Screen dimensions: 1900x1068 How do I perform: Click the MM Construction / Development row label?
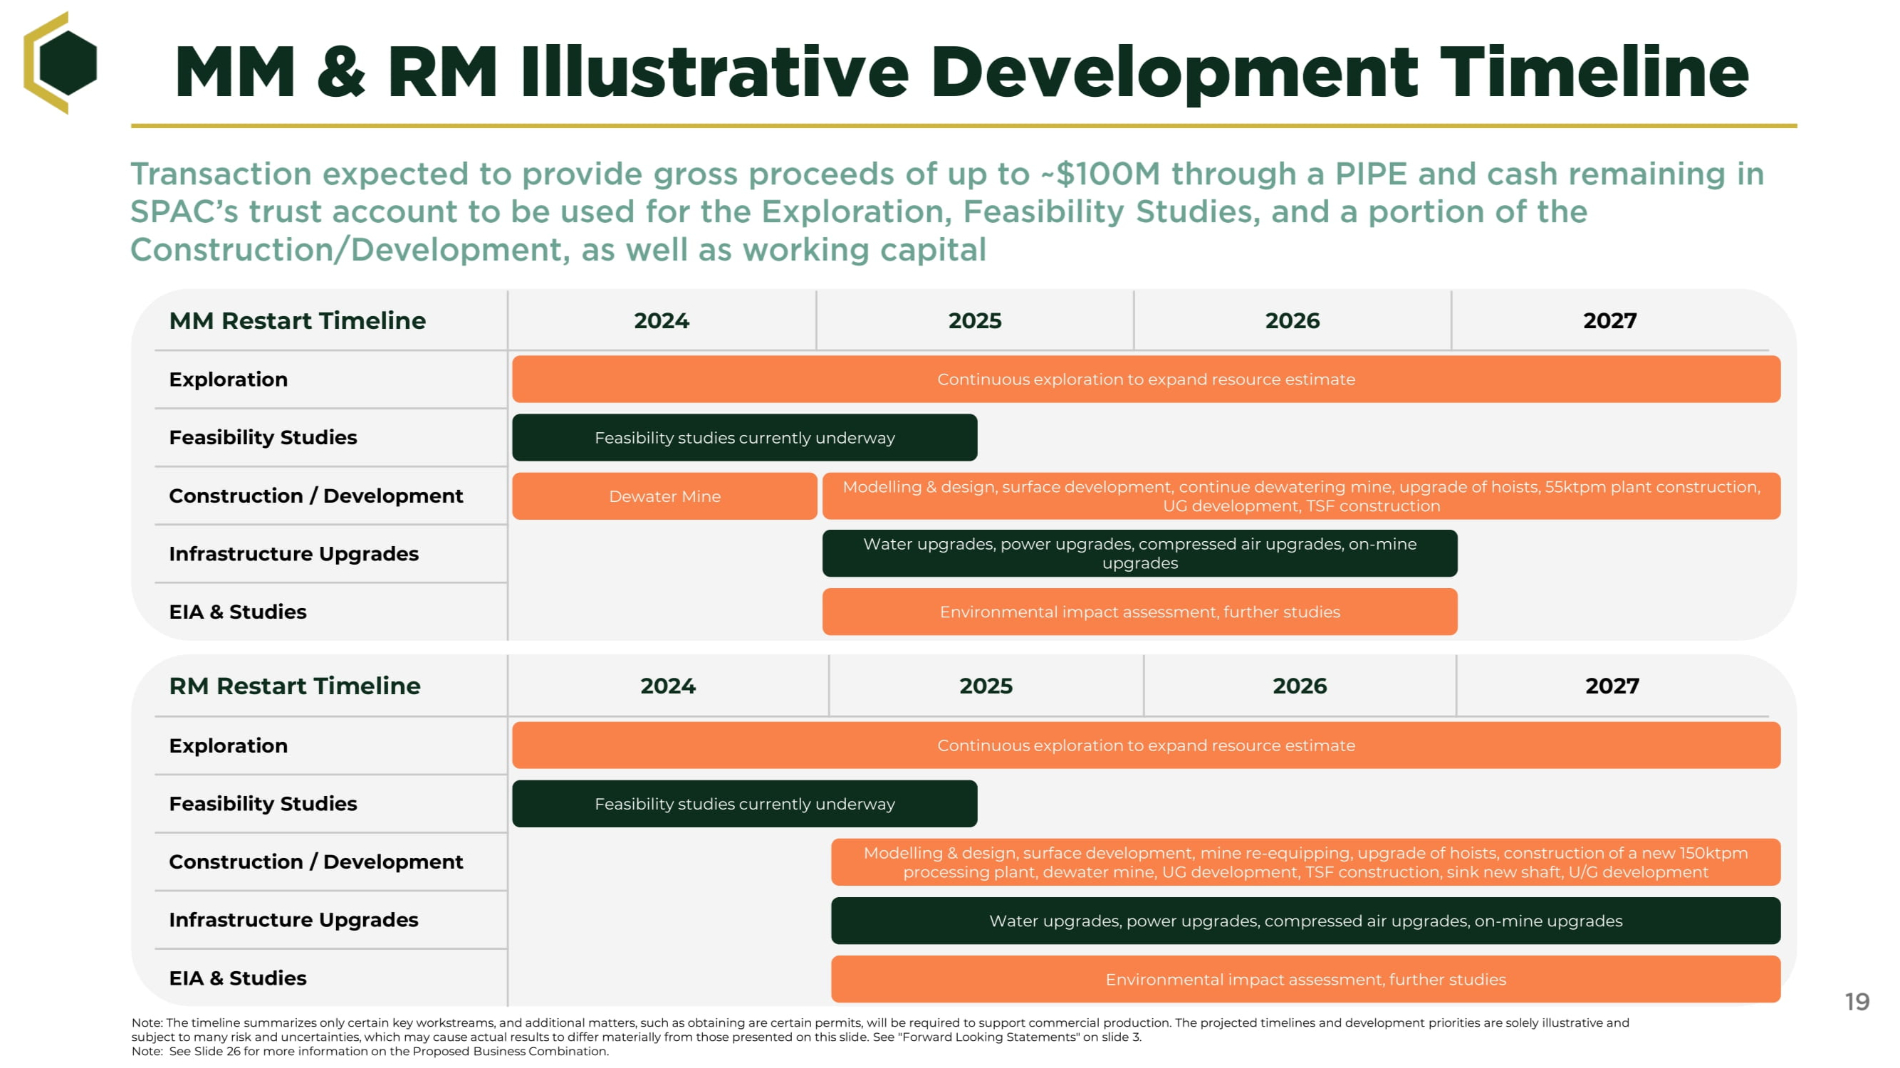tap(315, 496)
